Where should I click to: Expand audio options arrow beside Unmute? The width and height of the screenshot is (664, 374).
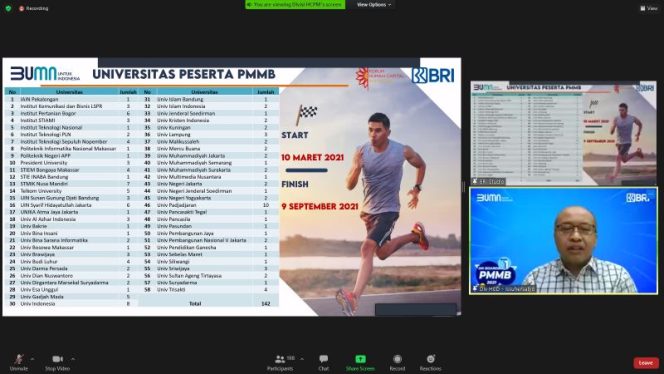(32, 359)
